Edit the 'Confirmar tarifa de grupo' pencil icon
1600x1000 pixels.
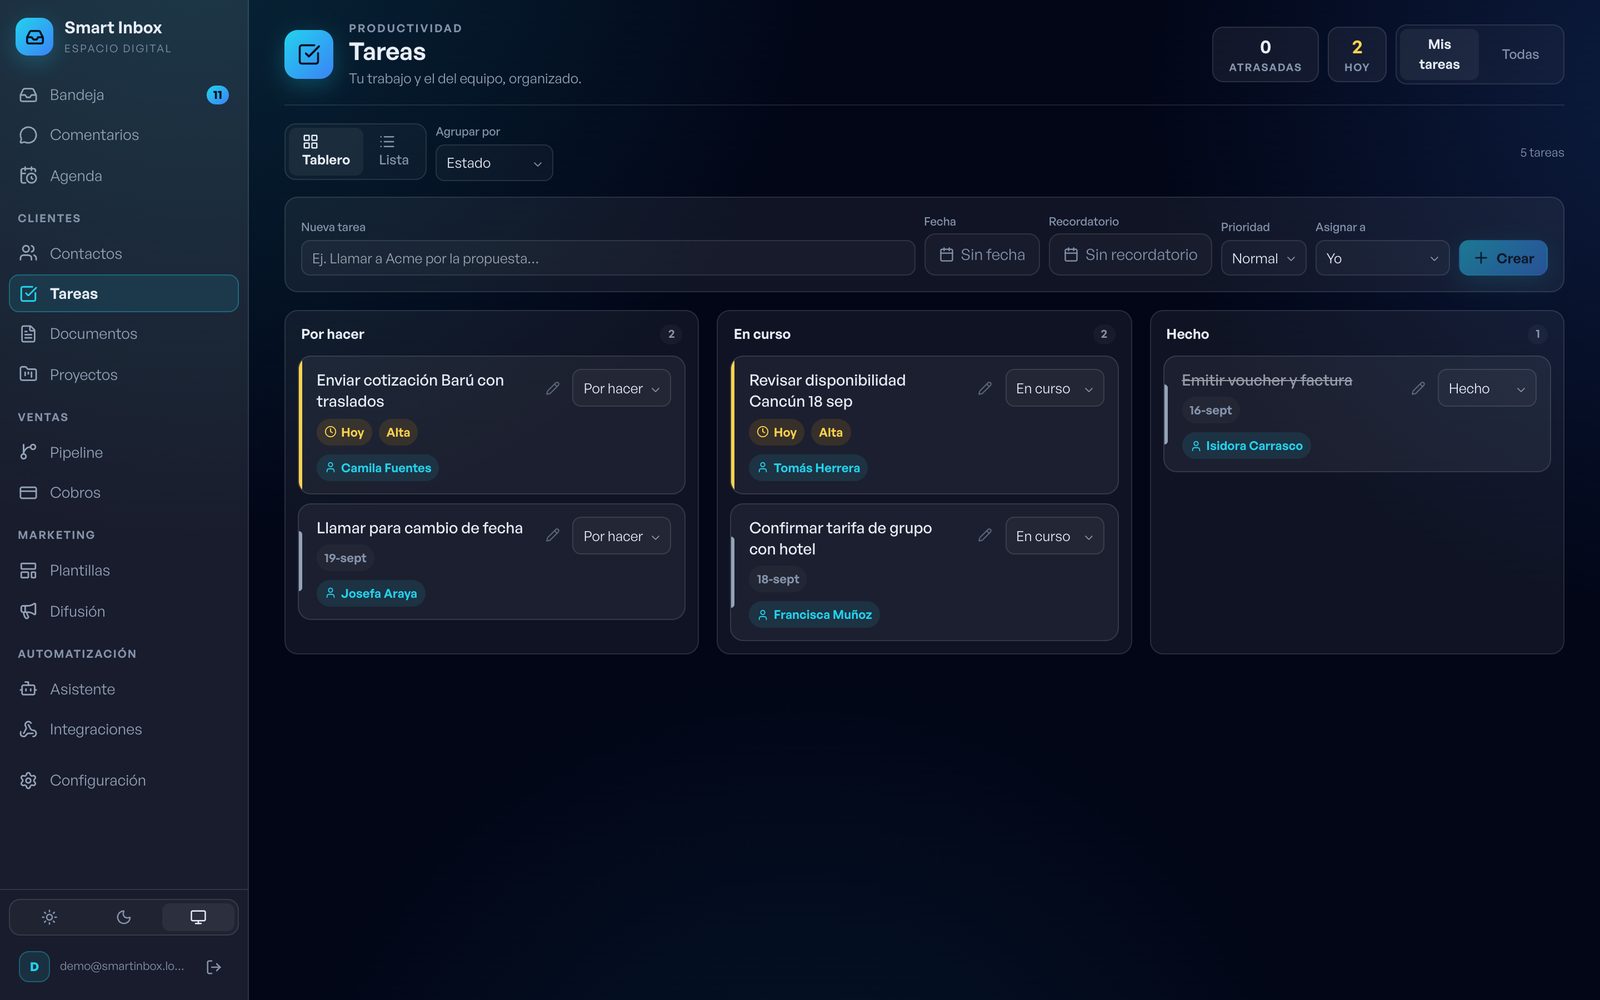tap(985, 536)
